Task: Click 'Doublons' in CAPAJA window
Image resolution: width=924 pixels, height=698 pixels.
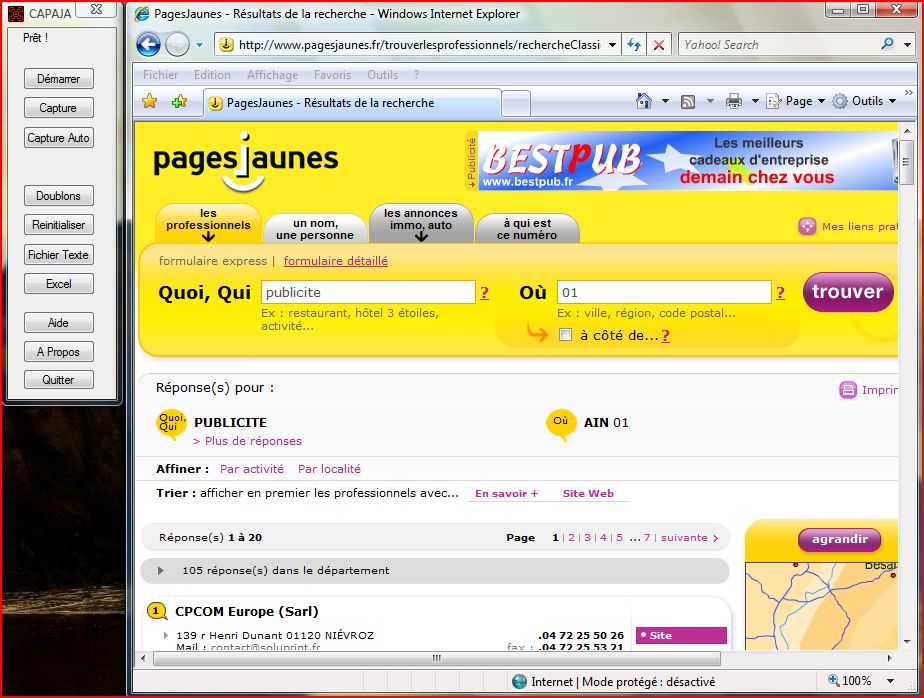Action: tap(58, 195)
